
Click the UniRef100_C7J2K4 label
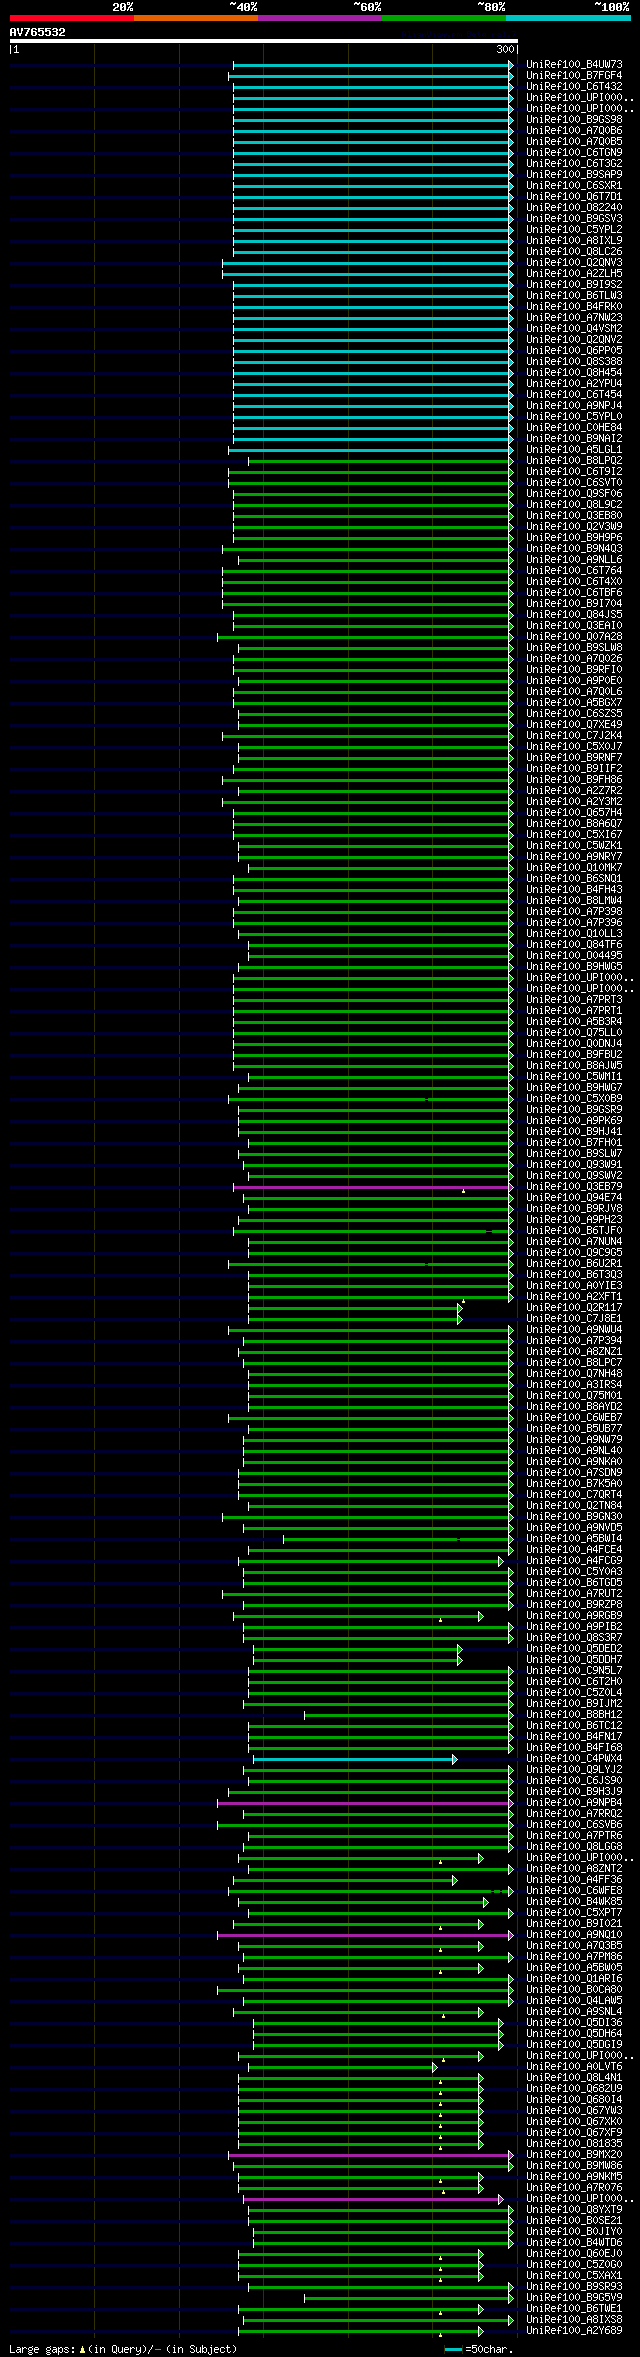(x=574, y=736)
